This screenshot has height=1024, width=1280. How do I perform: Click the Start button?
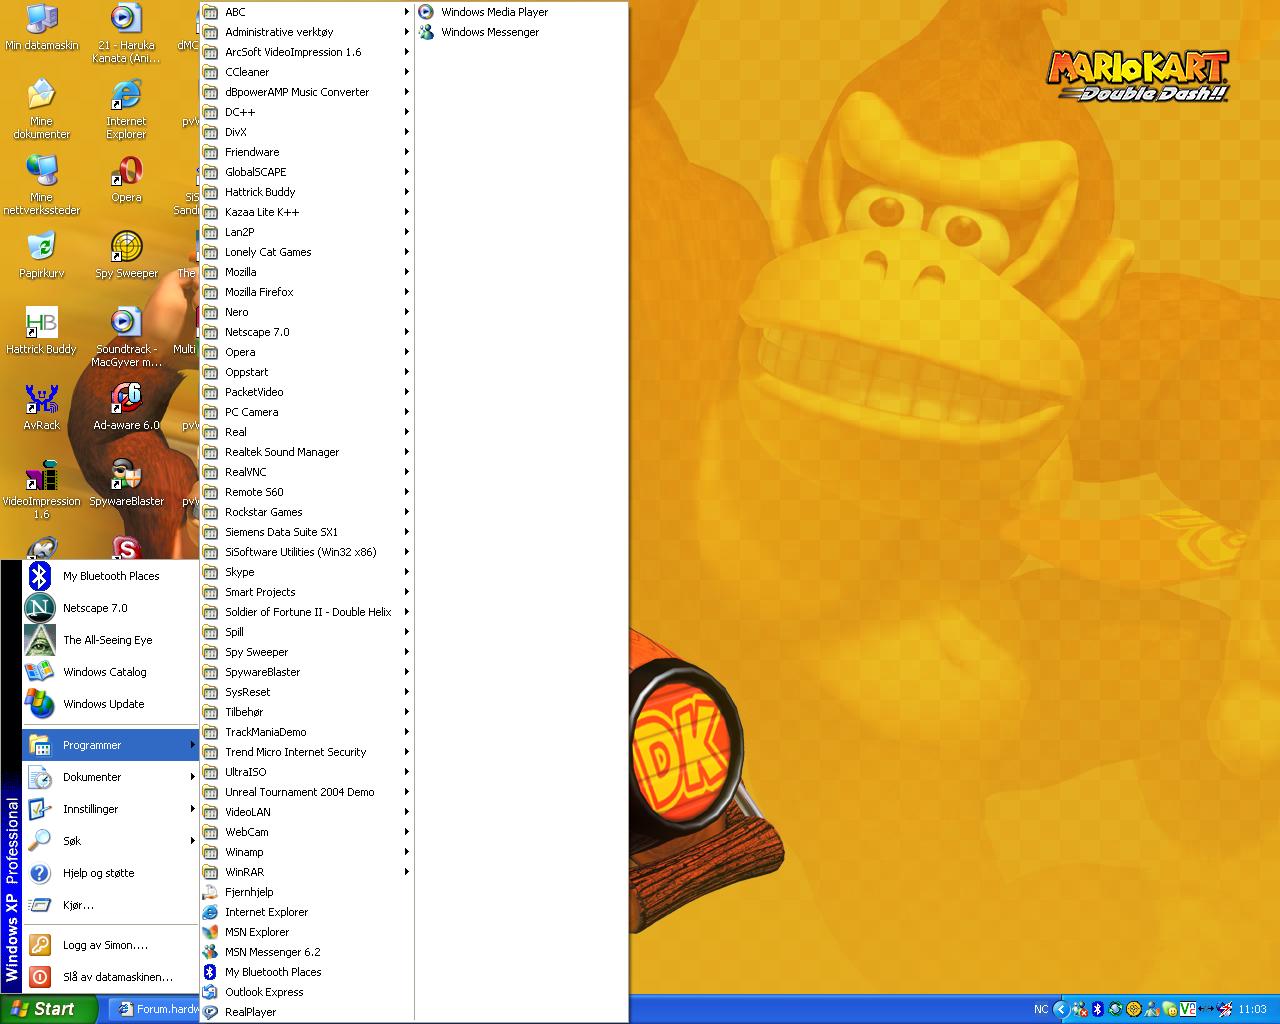[49, 1009]
